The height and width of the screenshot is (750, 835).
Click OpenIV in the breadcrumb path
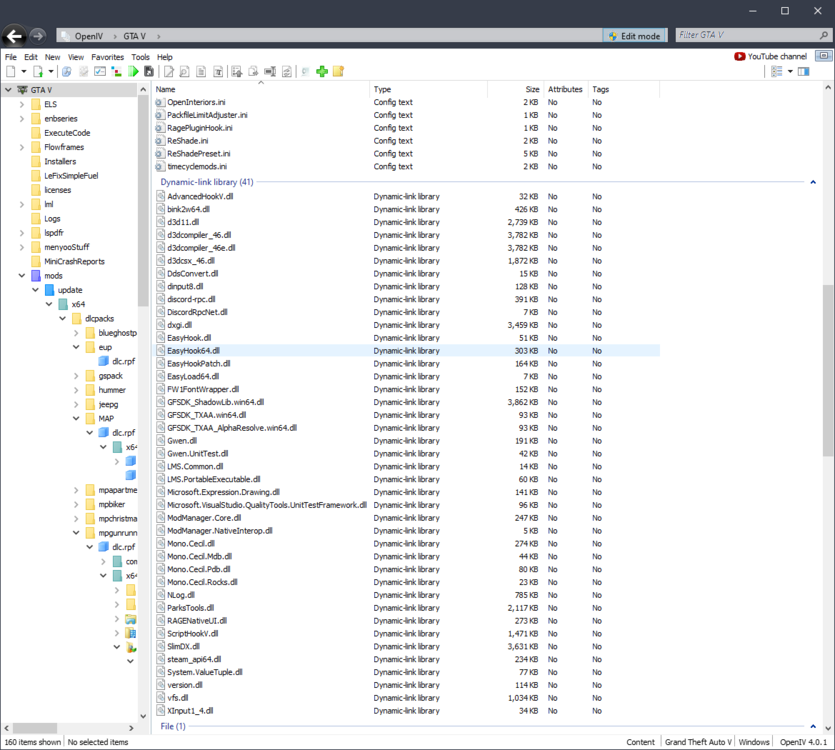[x=88, y=36]
